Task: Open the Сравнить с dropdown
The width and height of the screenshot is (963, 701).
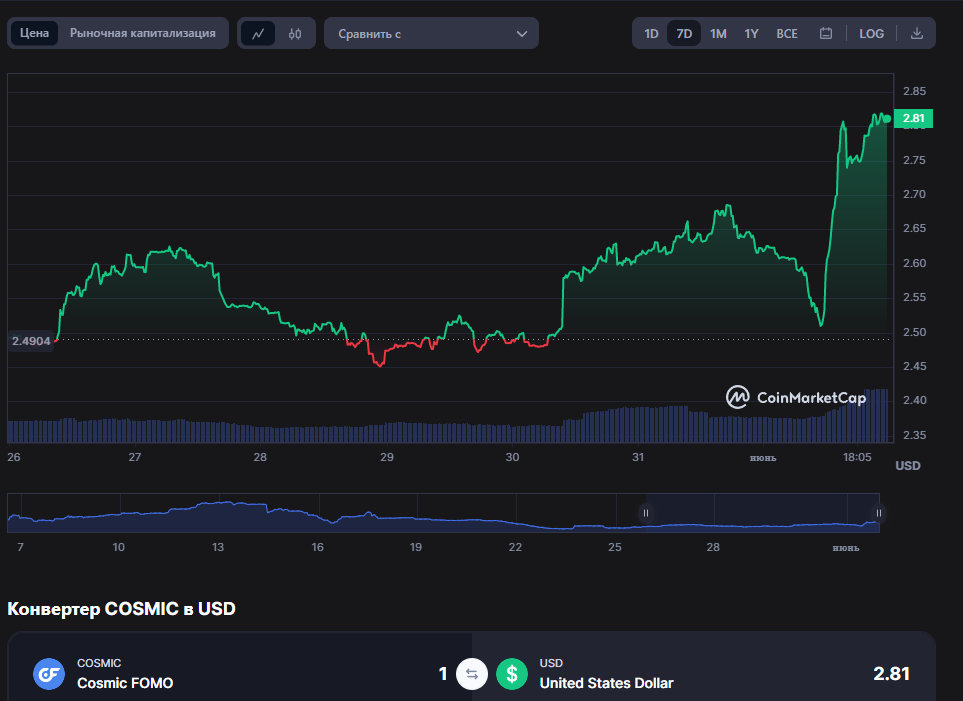Action: tap(431, 34)
